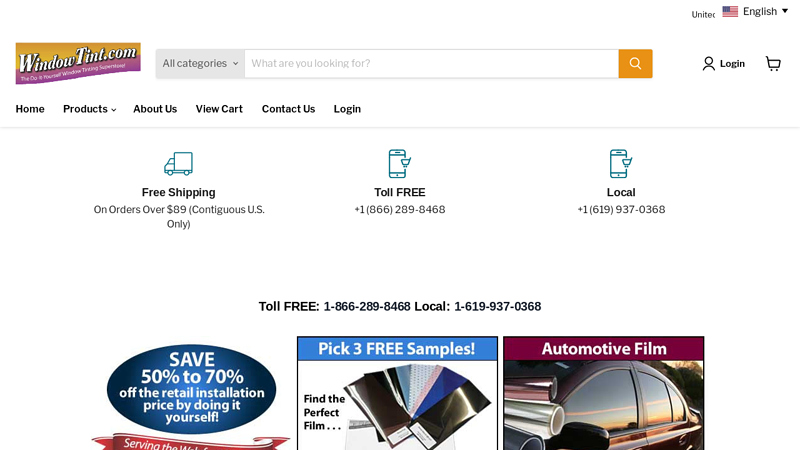Click the Local phone cart icon

coord(621,164)
